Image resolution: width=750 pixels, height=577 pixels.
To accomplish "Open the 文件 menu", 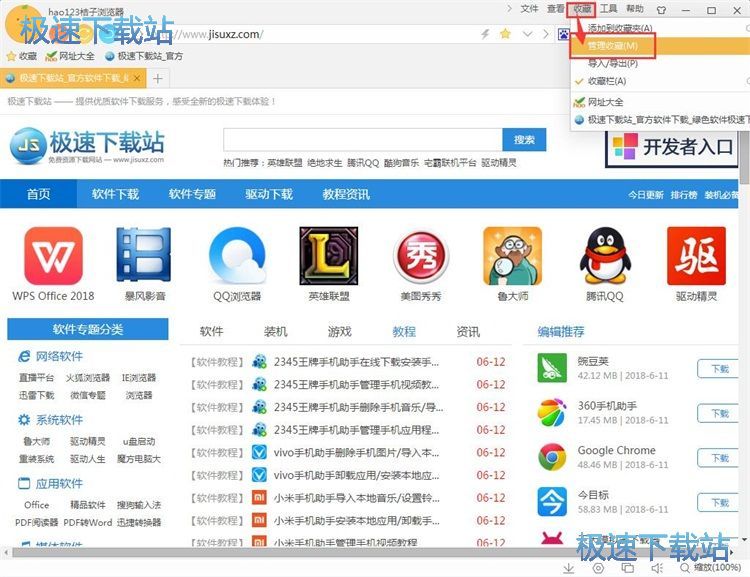I will point(529,9).
